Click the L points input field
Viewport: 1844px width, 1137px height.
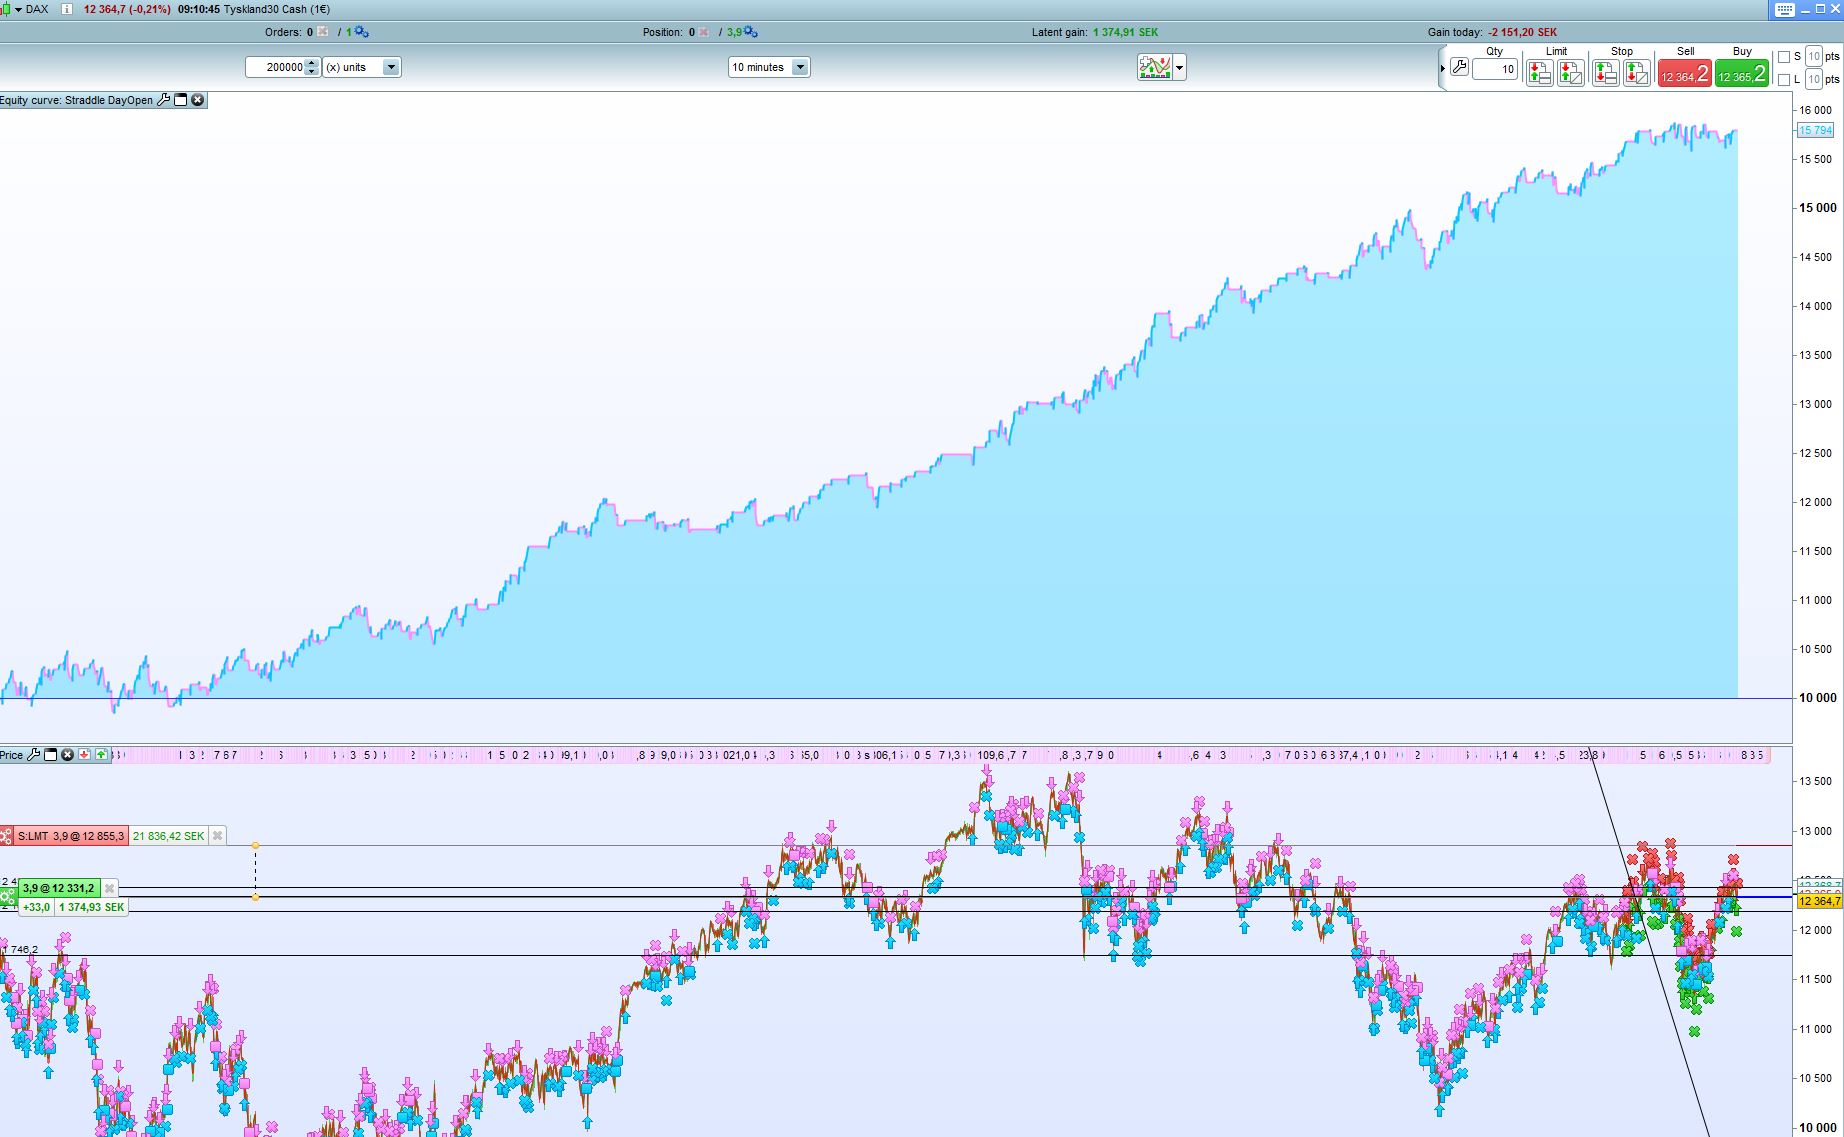[x=1814, y=79]
